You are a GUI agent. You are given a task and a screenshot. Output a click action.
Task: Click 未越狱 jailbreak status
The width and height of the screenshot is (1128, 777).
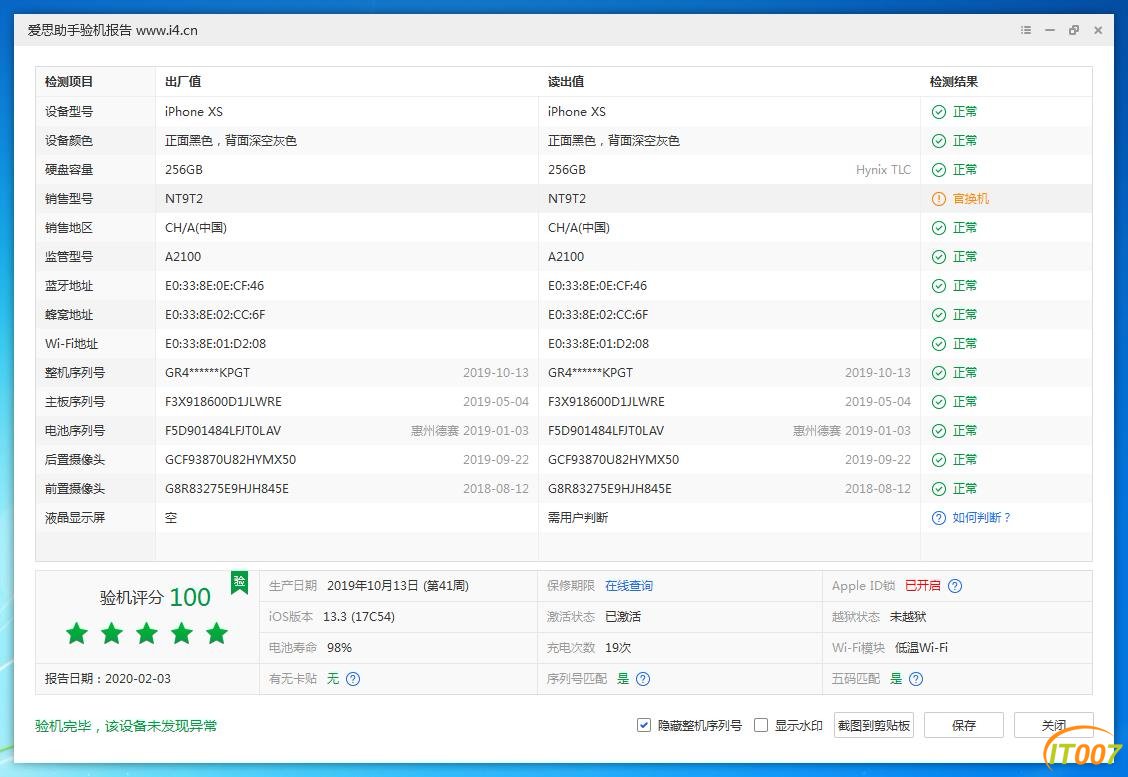[908, 617]
